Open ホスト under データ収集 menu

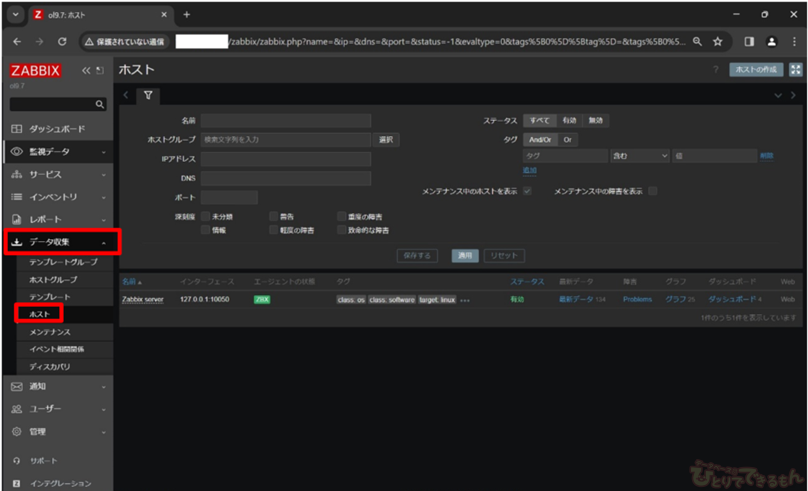tap(39, 314)
